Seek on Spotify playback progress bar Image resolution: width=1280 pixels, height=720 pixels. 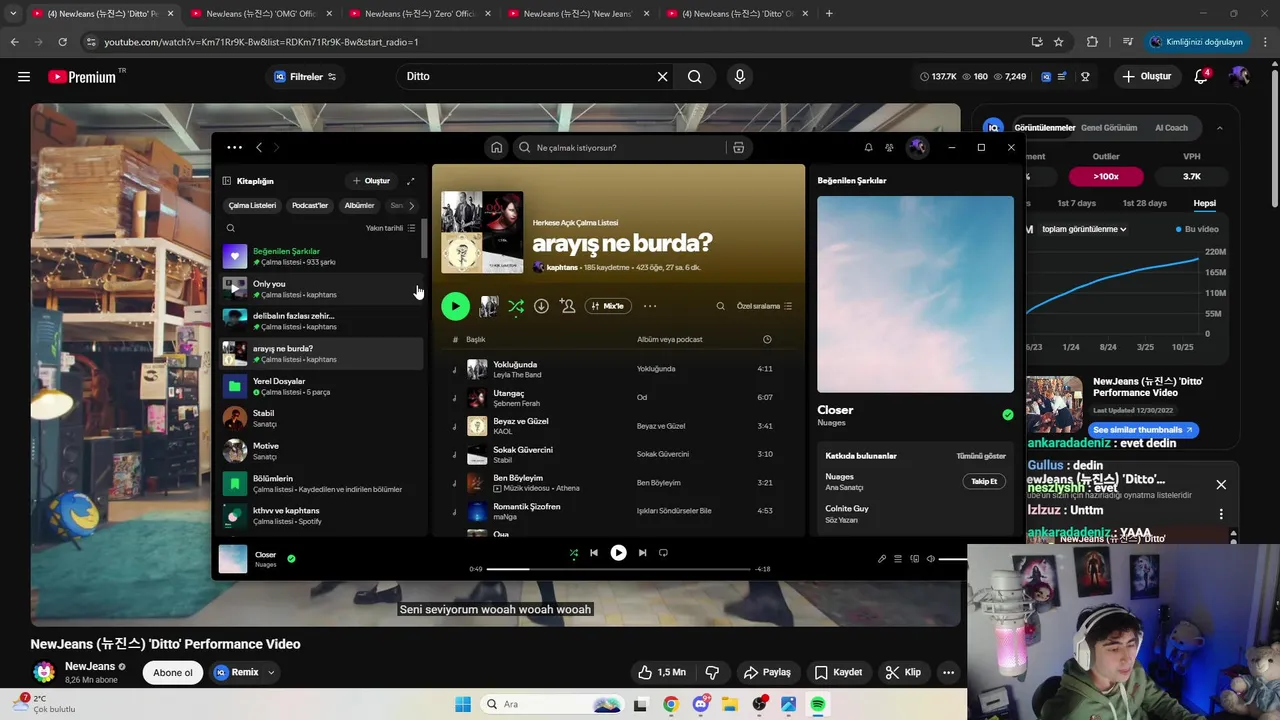618,569
